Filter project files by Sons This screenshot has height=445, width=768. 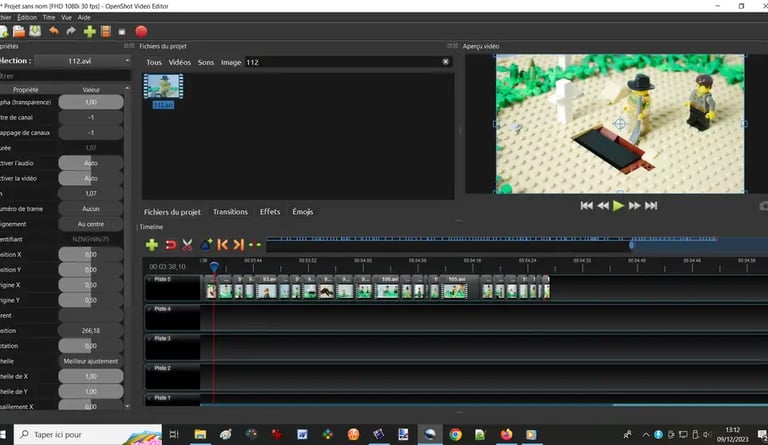(x=206, y=62)
